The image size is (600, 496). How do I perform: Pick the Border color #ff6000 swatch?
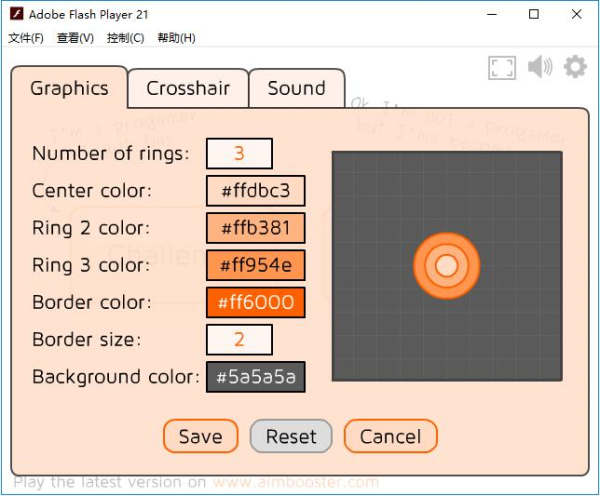coord(255,302)
